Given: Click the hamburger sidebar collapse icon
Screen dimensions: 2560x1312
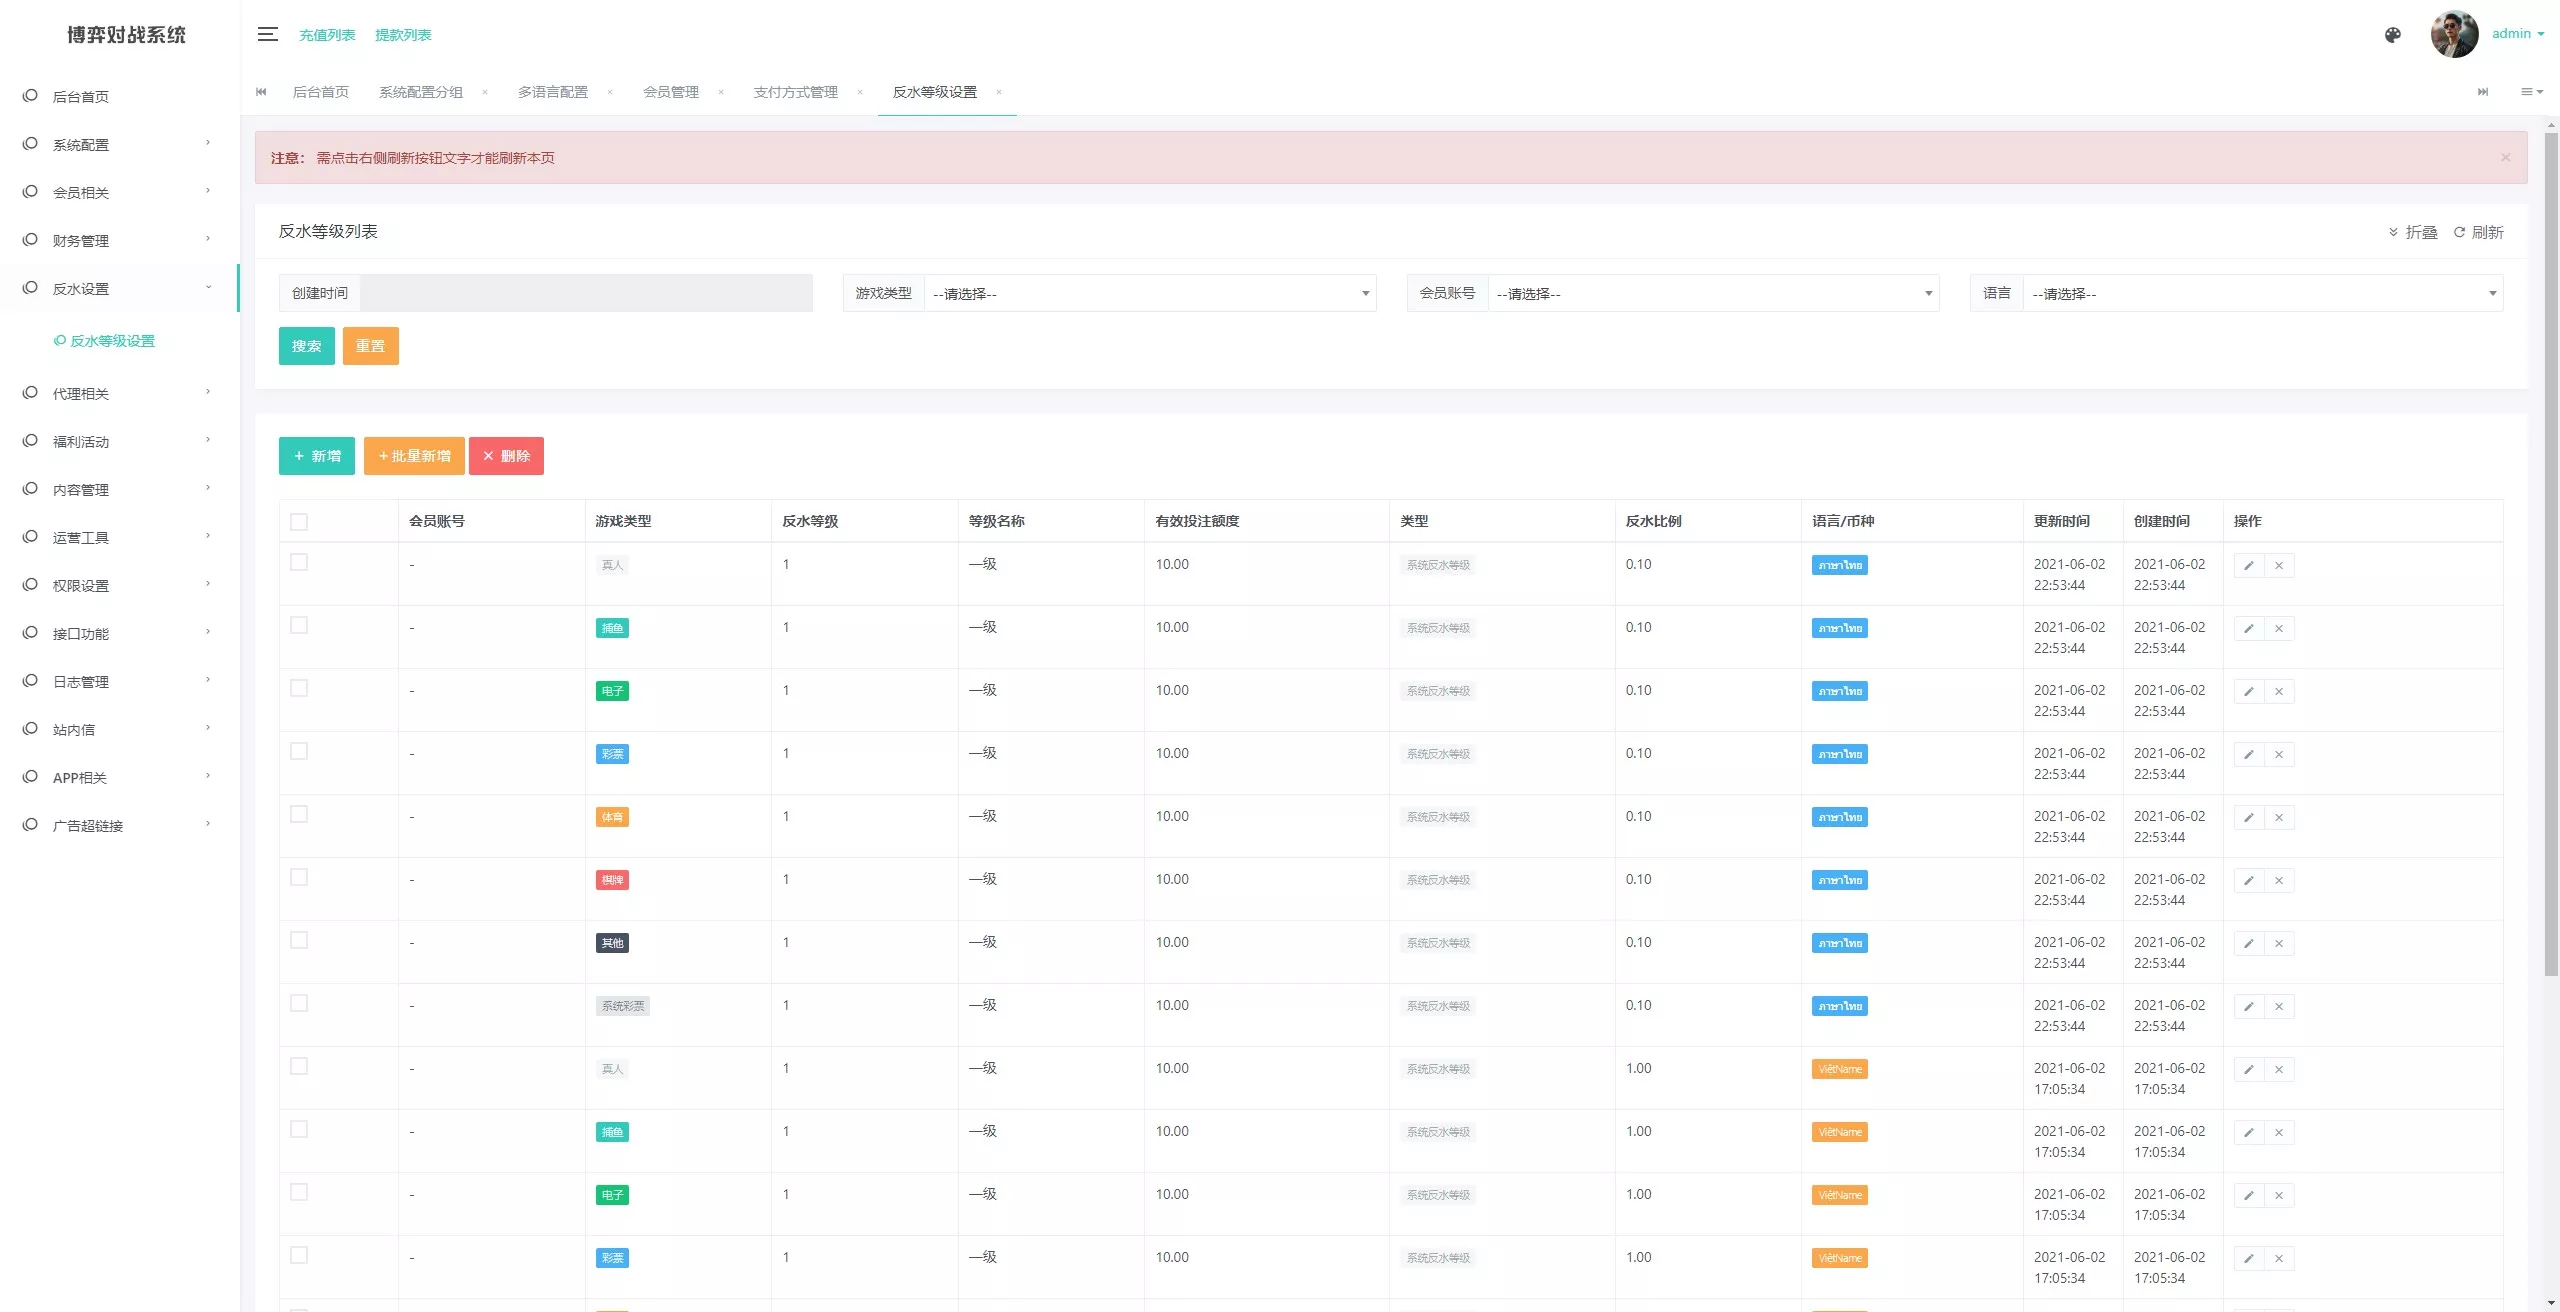Looking at the screenshot, I should click(x=267, y=34).
